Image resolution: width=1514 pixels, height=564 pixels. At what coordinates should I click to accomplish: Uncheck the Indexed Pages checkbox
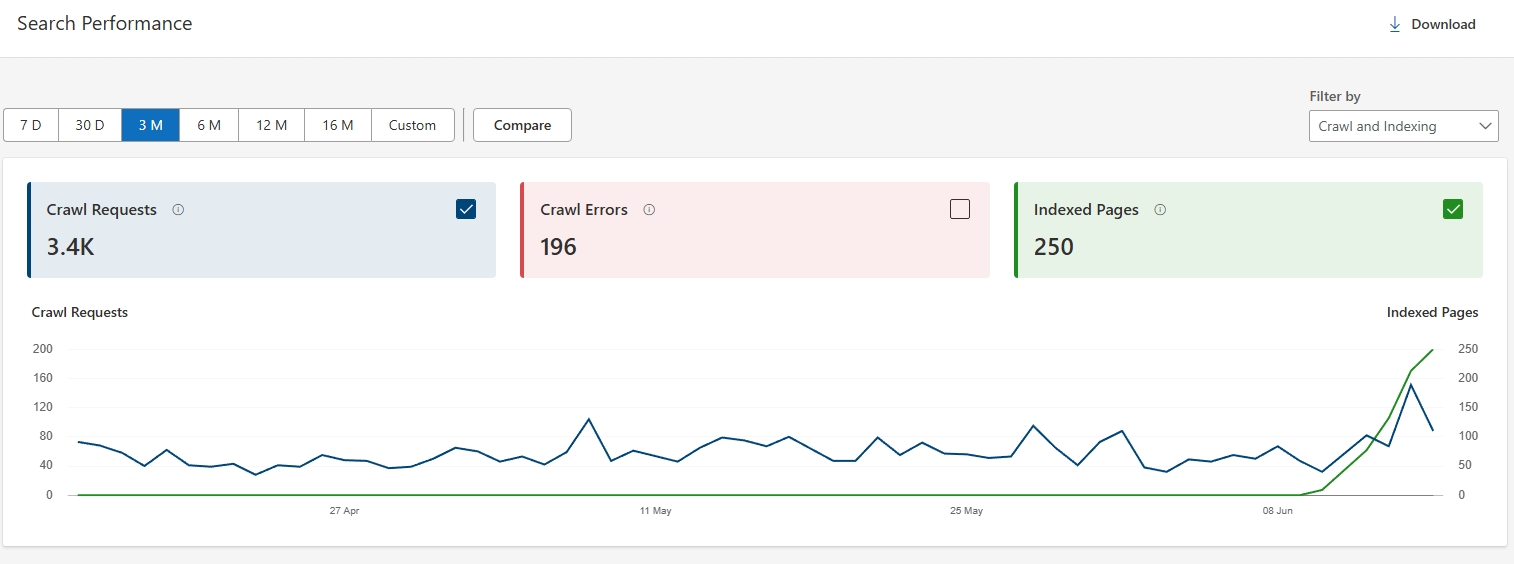point(1453,209)
